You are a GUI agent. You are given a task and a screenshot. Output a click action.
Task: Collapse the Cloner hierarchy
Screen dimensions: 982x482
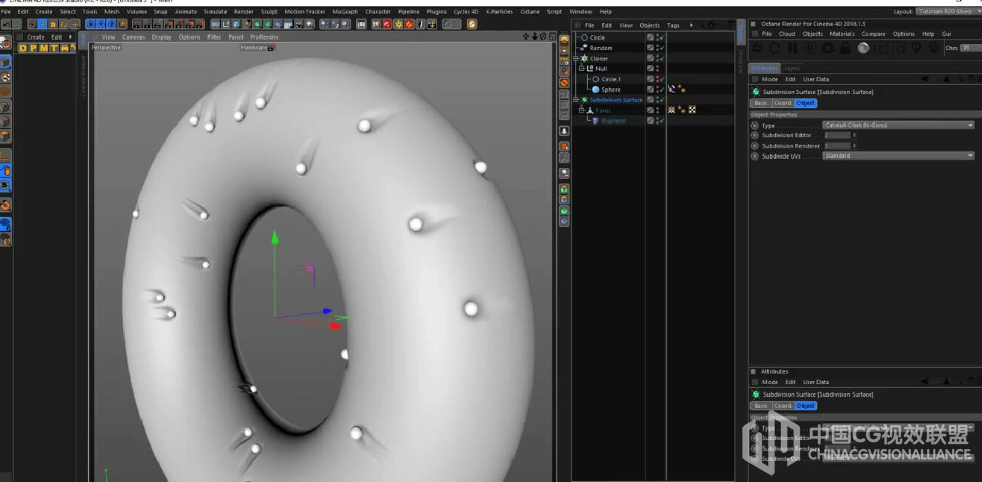pos(576,58)
